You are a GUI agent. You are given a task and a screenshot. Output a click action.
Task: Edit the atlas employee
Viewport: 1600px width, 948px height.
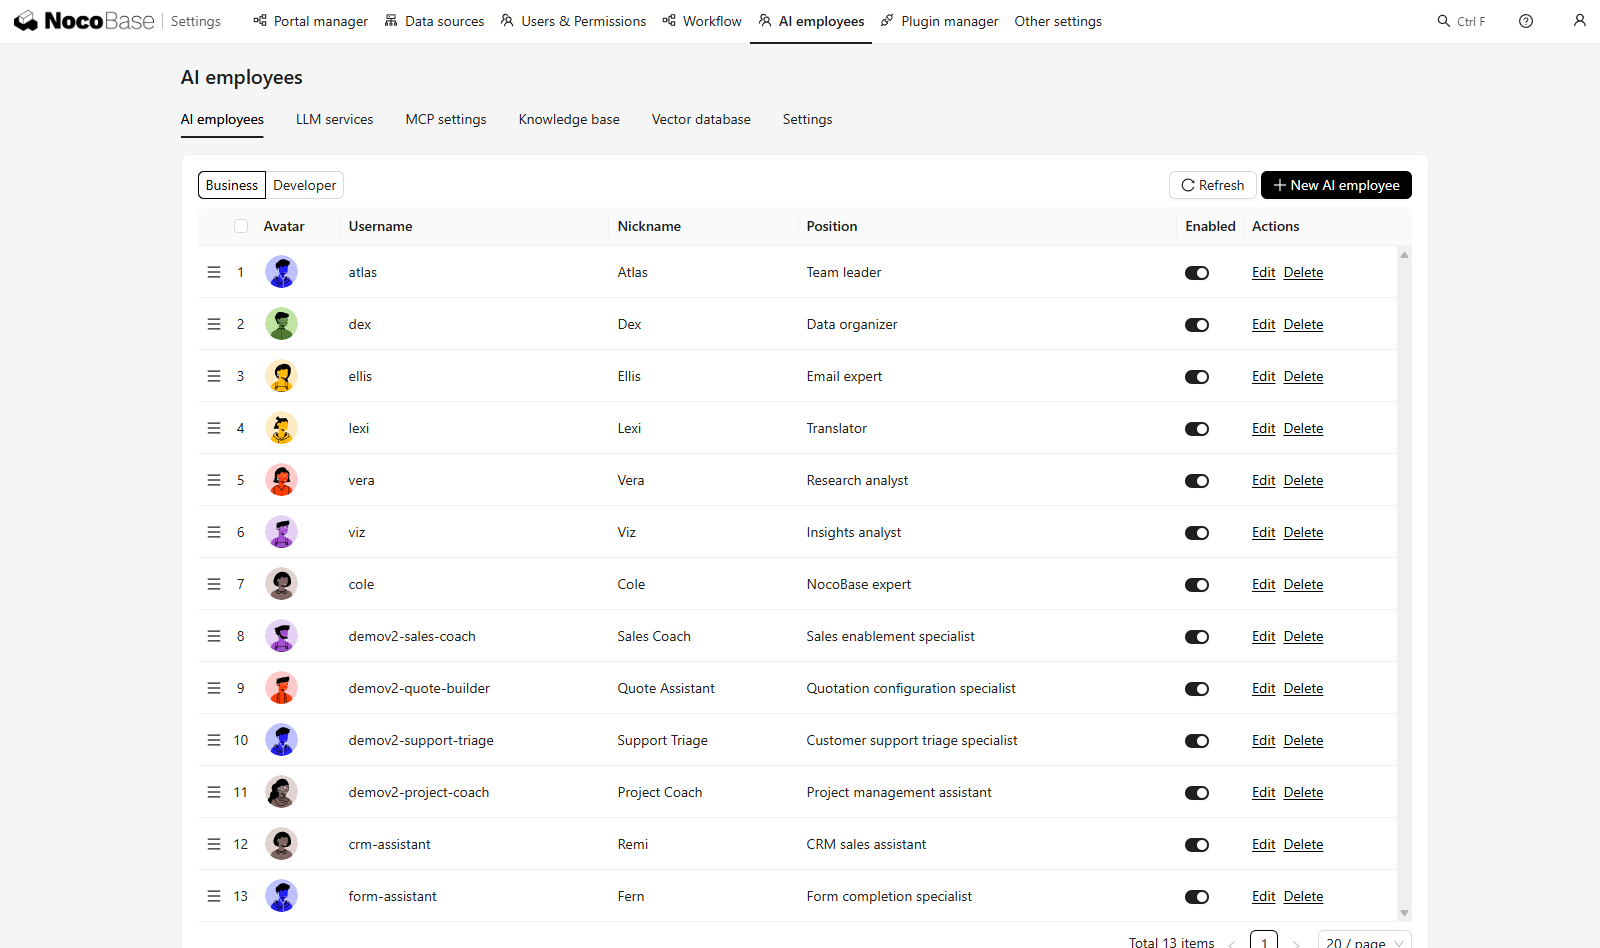pos(1263,272)
